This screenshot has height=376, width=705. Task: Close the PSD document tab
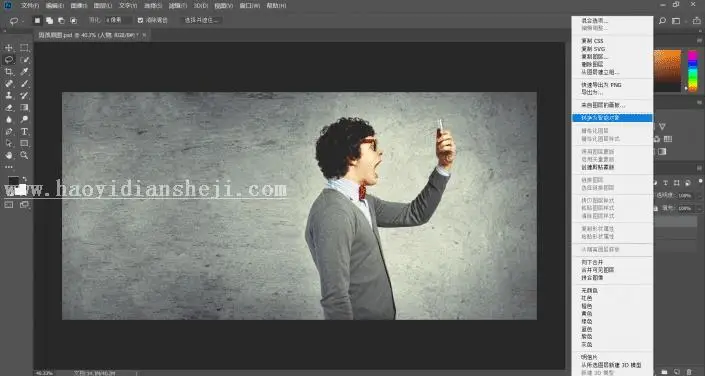point(144,35)
